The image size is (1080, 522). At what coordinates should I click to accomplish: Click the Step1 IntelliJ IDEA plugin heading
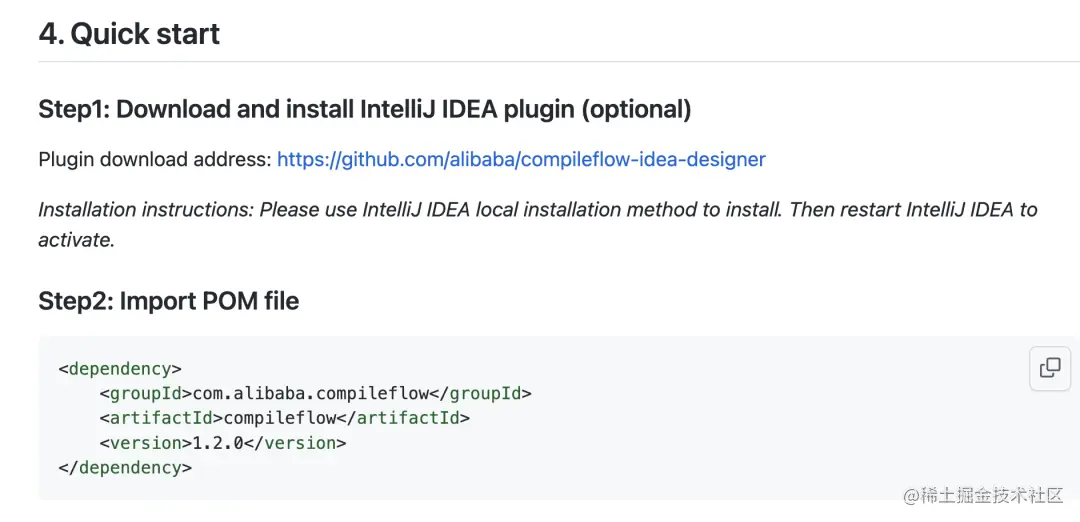[364, 109]
